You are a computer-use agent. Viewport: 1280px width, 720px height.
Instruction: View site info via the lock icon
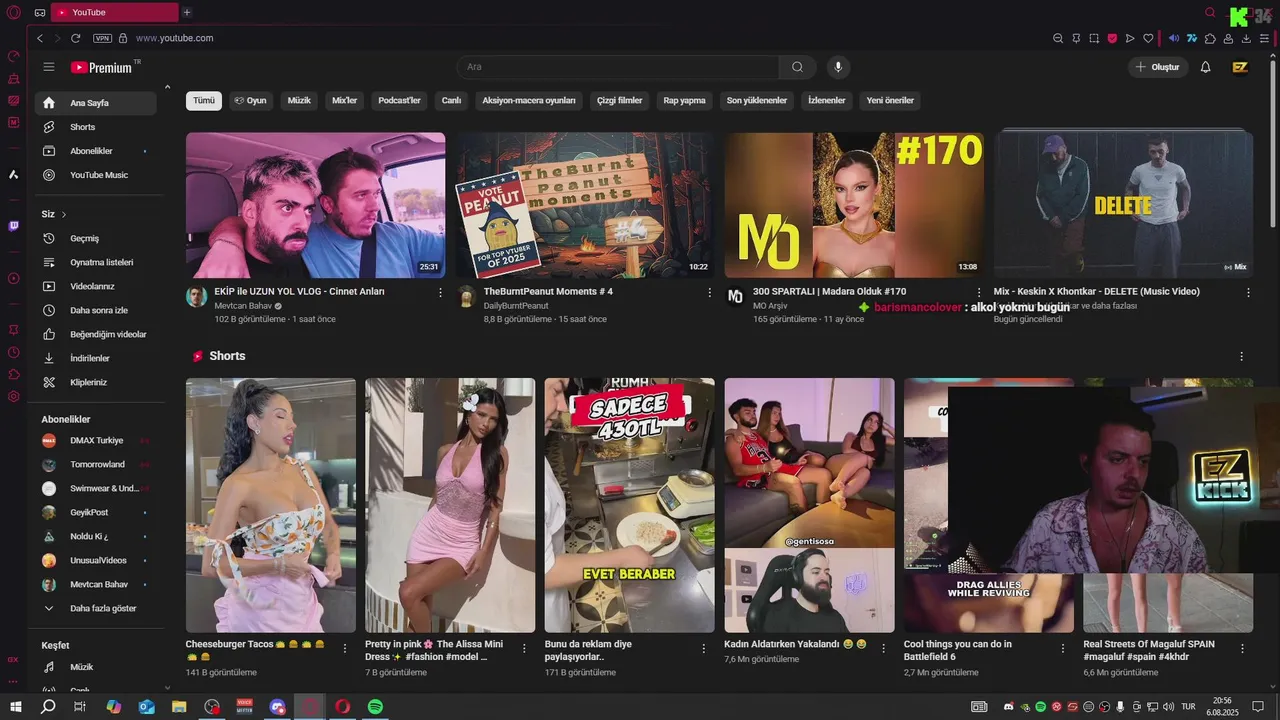tap(123, 38)
